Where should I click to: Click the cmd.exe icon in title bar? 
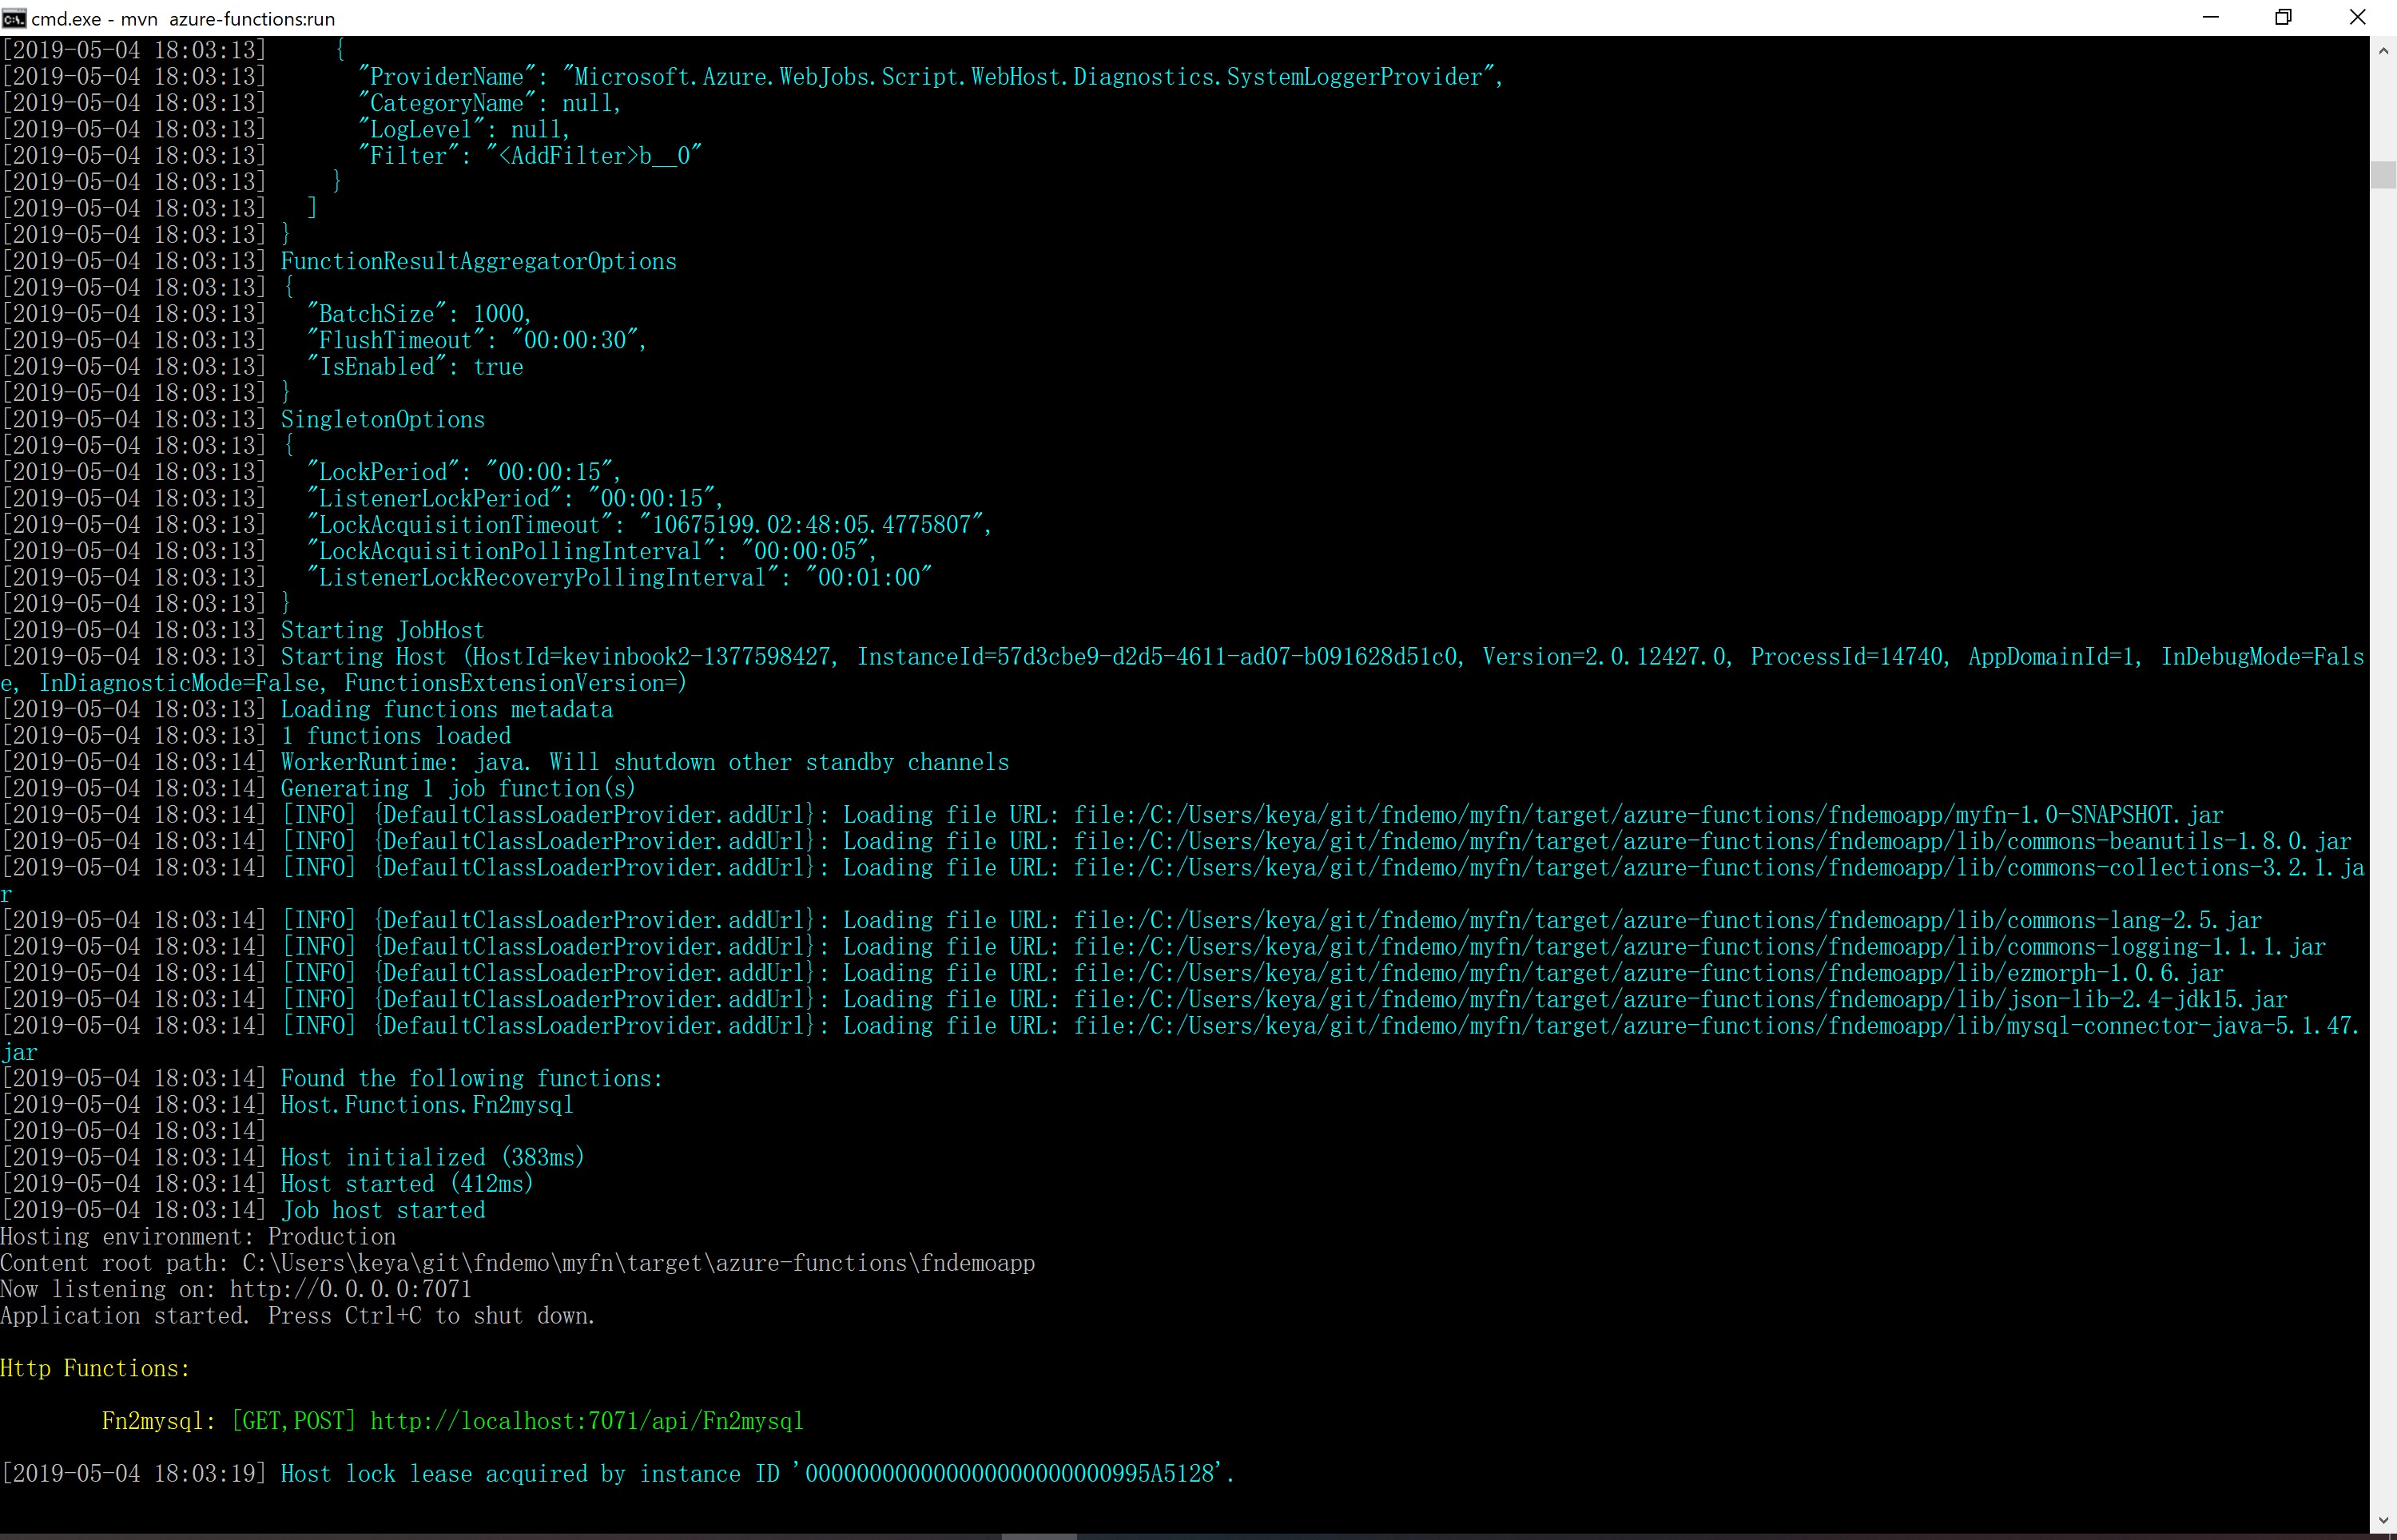coord(14,18)
